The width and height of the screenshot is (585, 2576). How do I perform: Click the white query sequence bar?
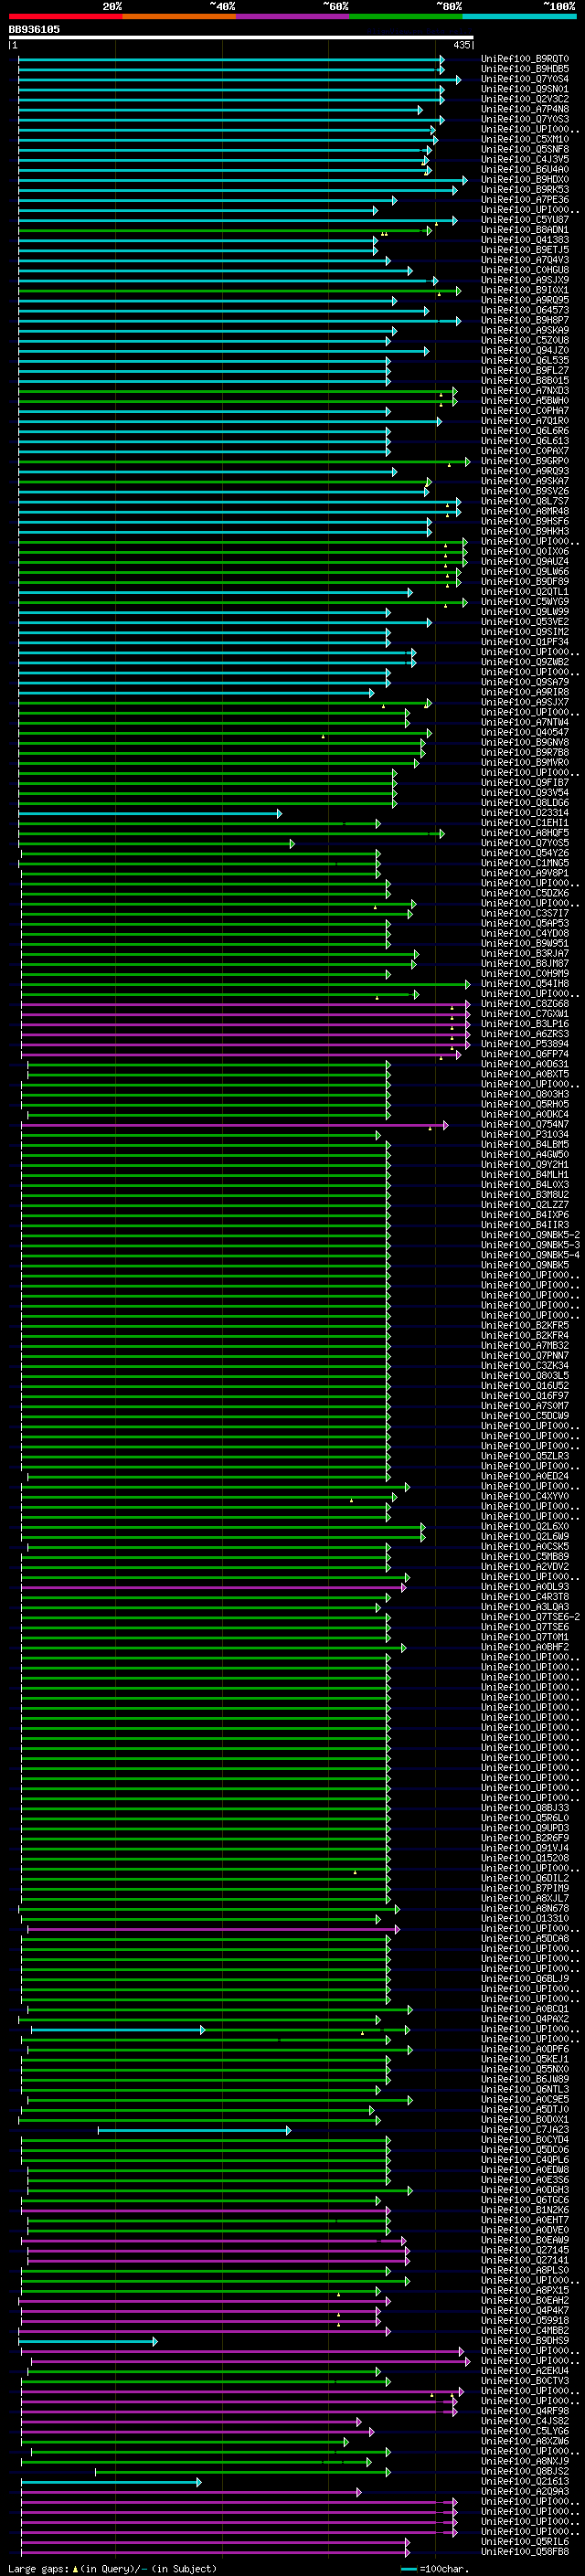coord(241,38)
